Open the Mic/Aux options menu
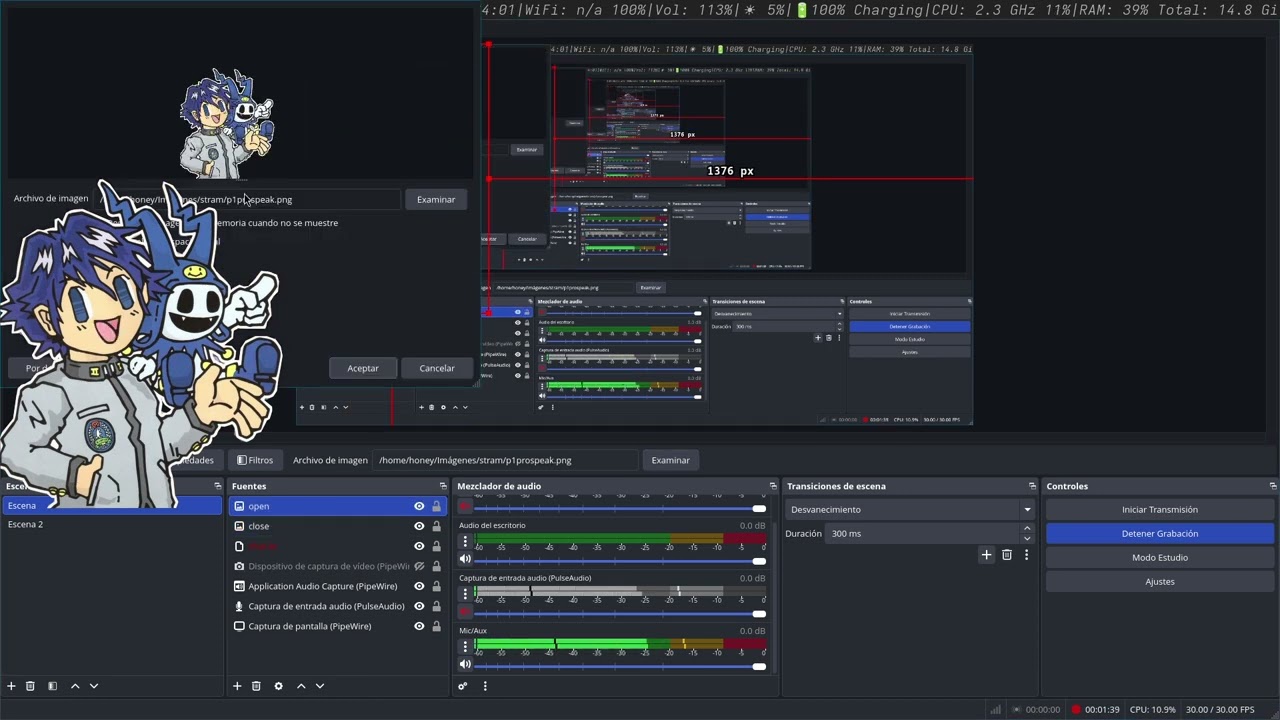 click(x=465, y=648)
